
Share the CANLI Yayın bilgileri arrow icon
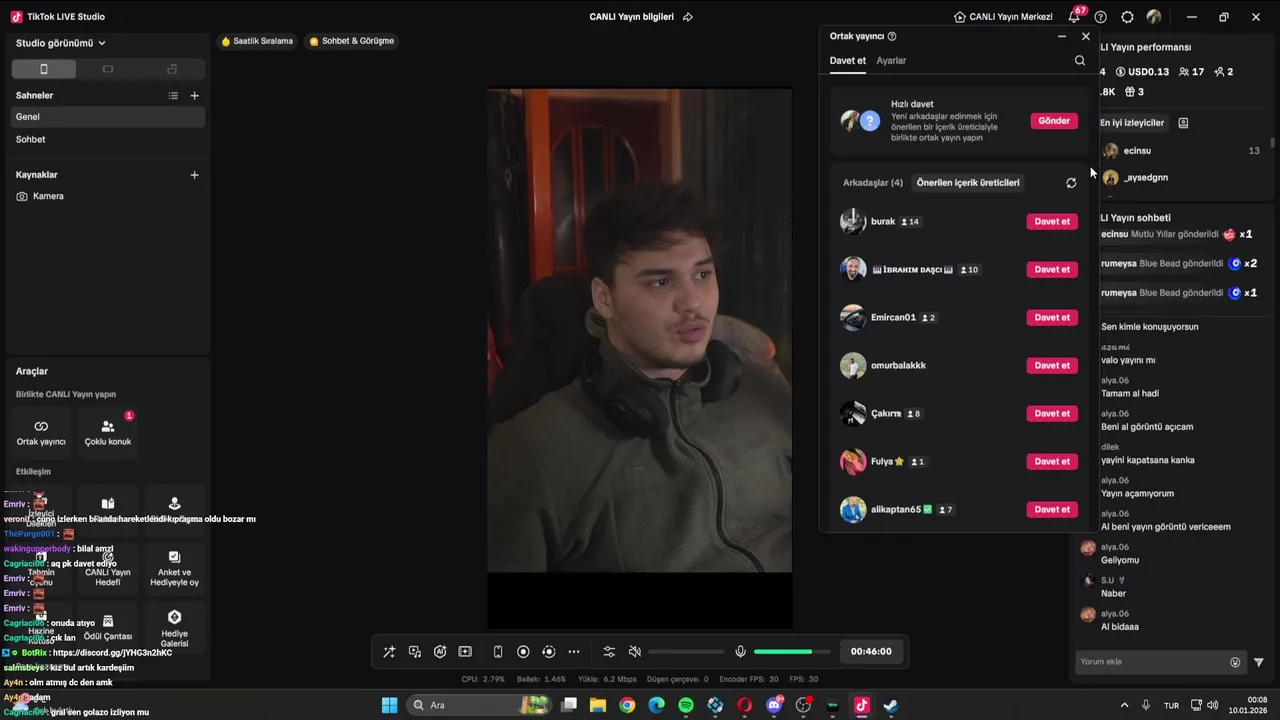(x=688, y=17)
